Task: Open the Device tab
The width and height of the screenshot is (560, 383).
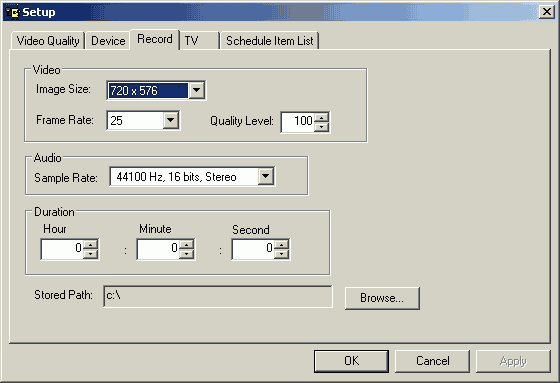Action: tap(108, 40)
